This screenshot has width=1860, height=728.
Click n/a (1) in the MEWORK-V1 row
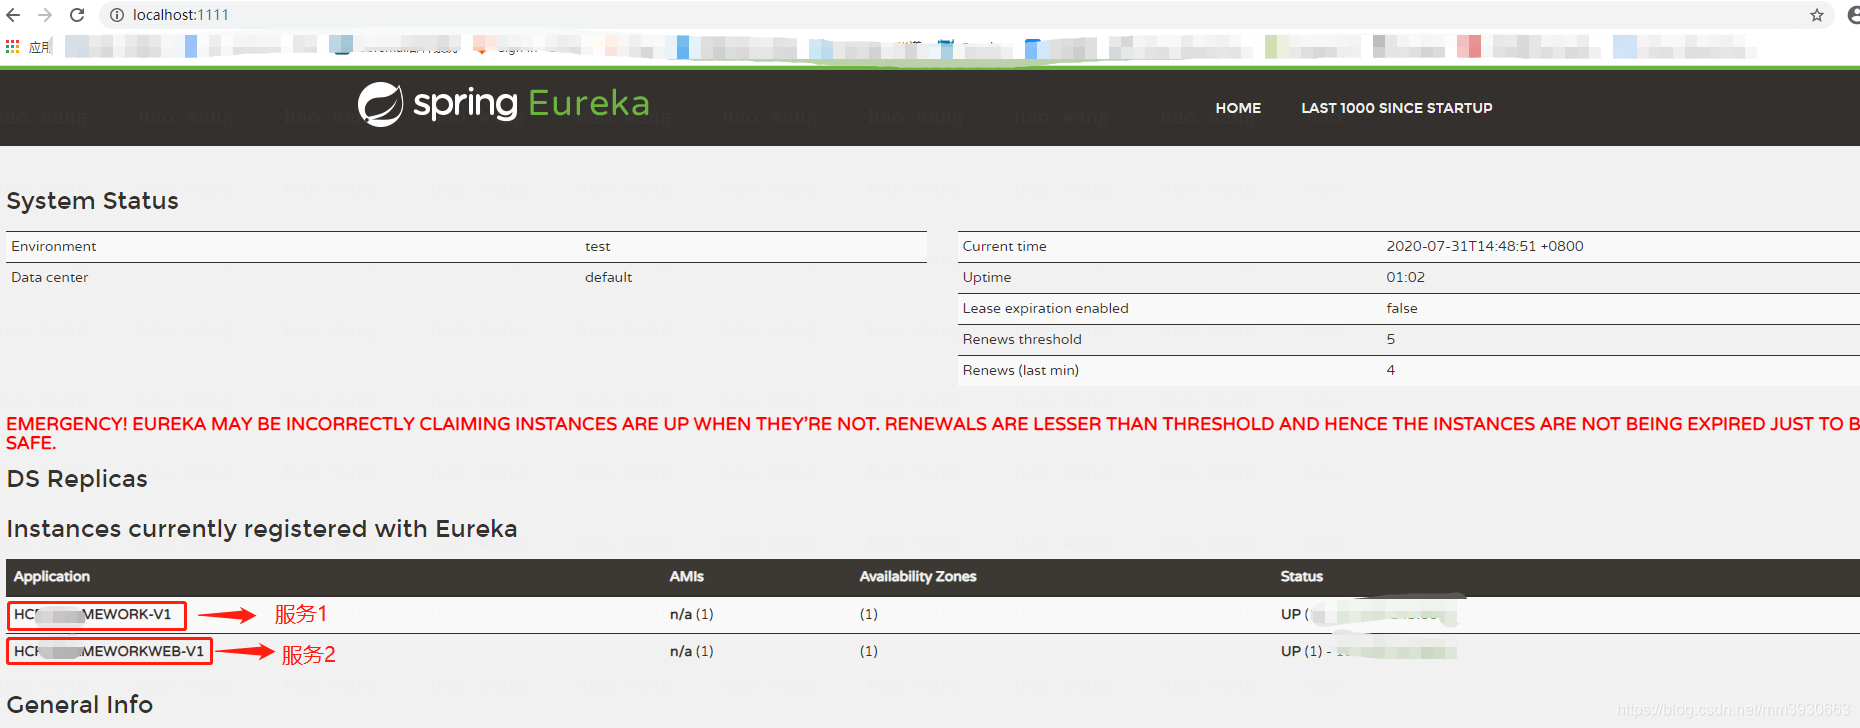[x=691, y=614]
